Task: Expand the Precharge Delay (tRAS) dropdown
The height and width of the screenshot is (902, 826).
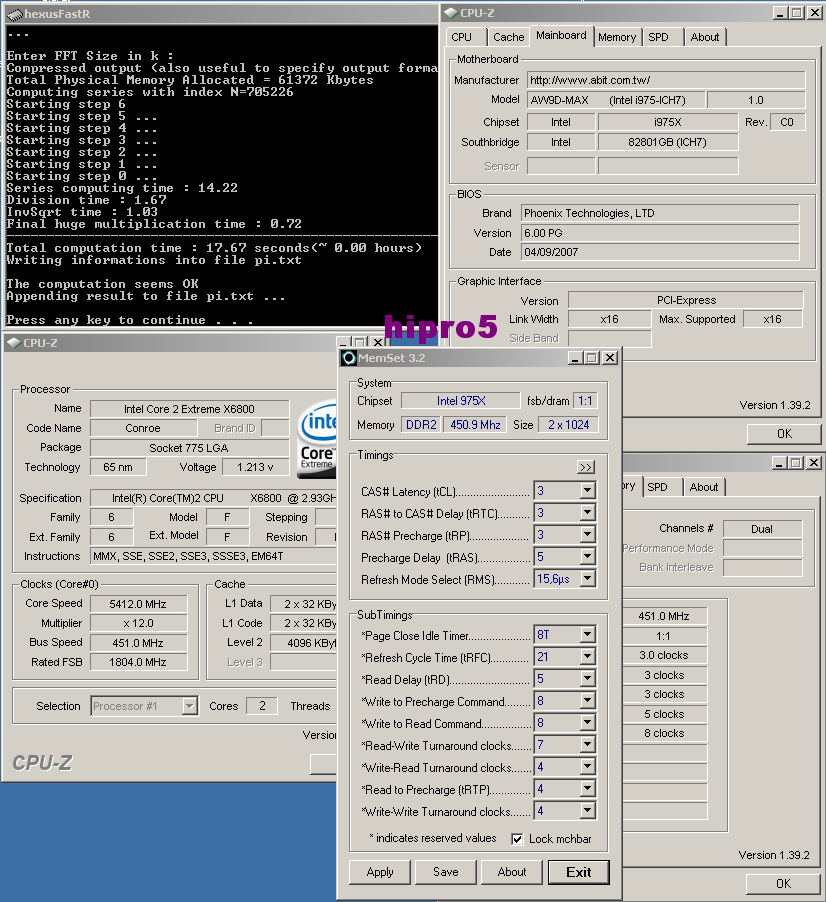Action: tap(587, 556)
